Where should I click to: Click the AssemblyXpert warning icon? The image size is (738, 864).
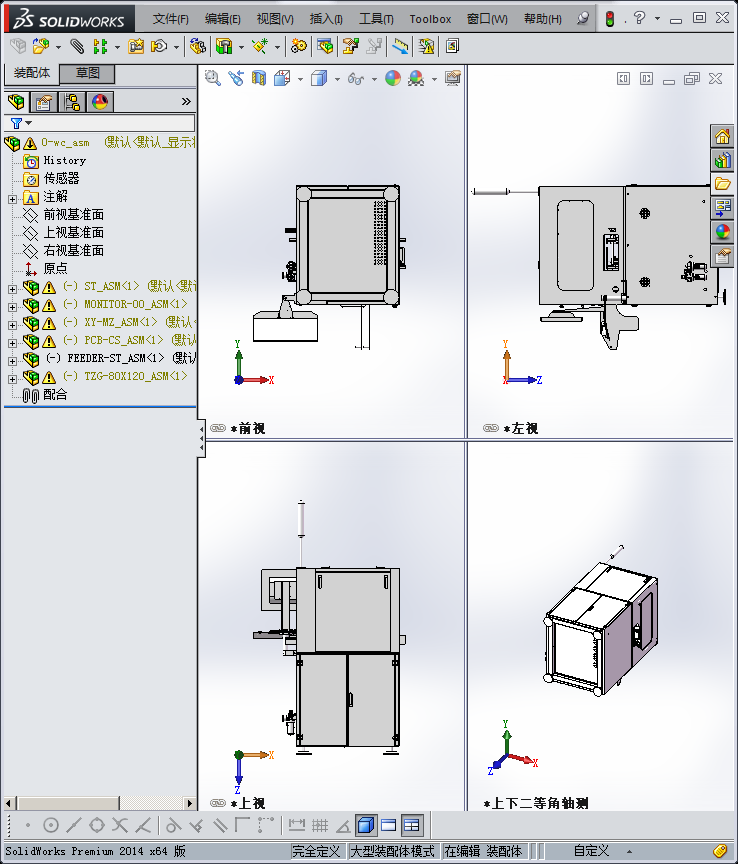click(x=426, y=46)
